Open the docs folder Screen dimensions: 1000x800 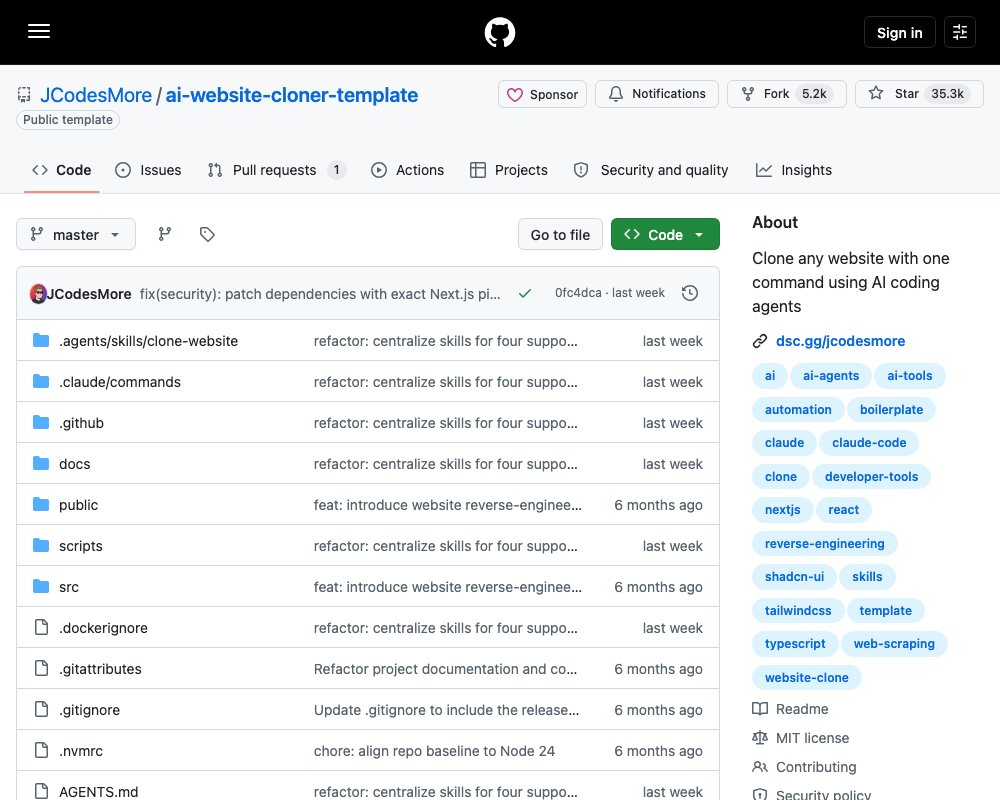[x=75, y=464]
